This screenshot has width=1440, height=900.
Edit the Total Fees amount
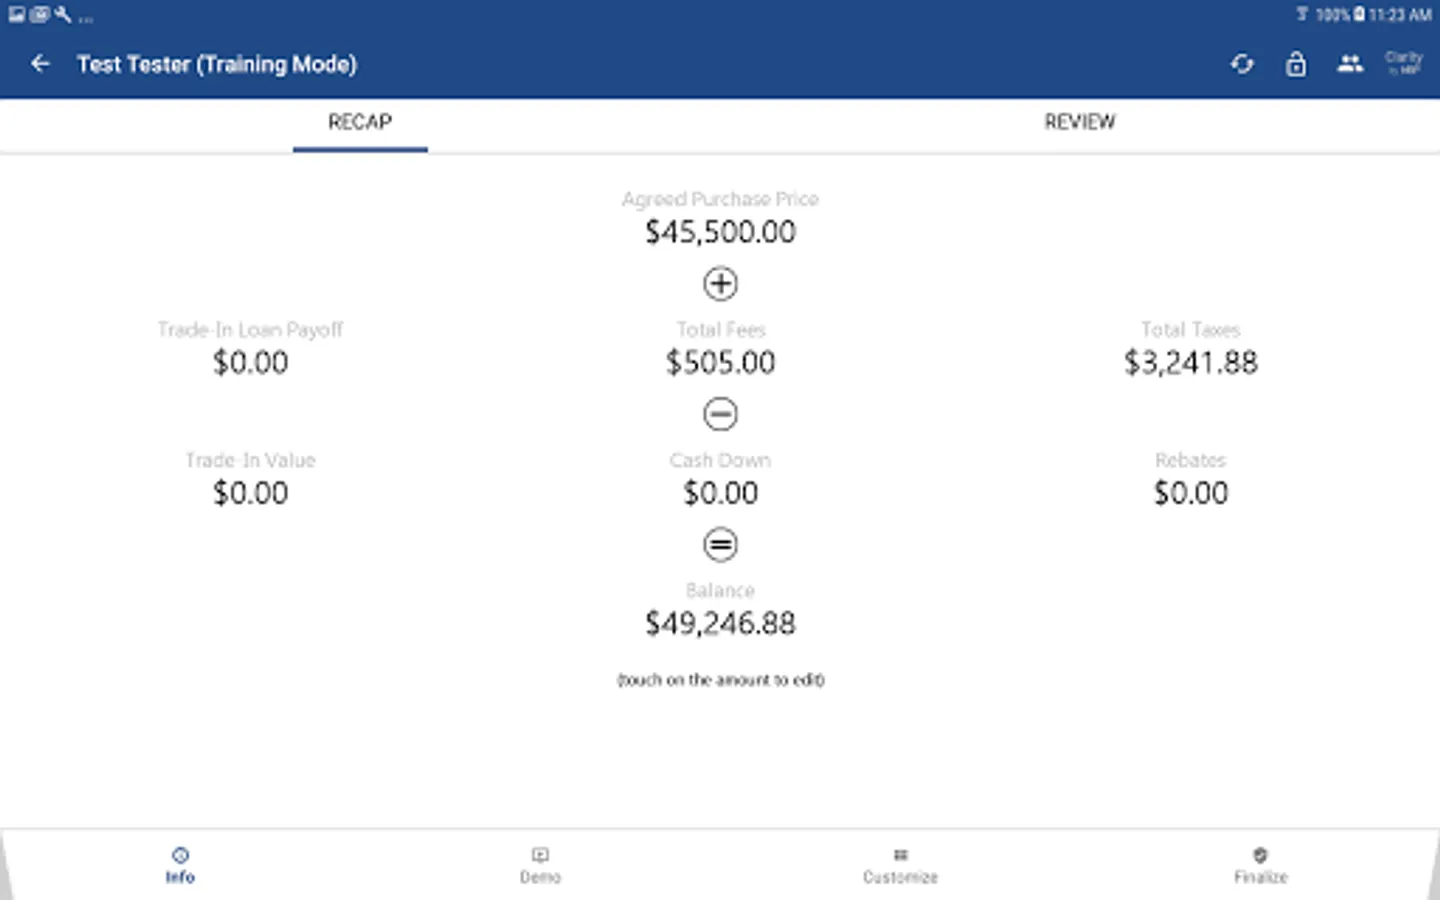[720, 363]
